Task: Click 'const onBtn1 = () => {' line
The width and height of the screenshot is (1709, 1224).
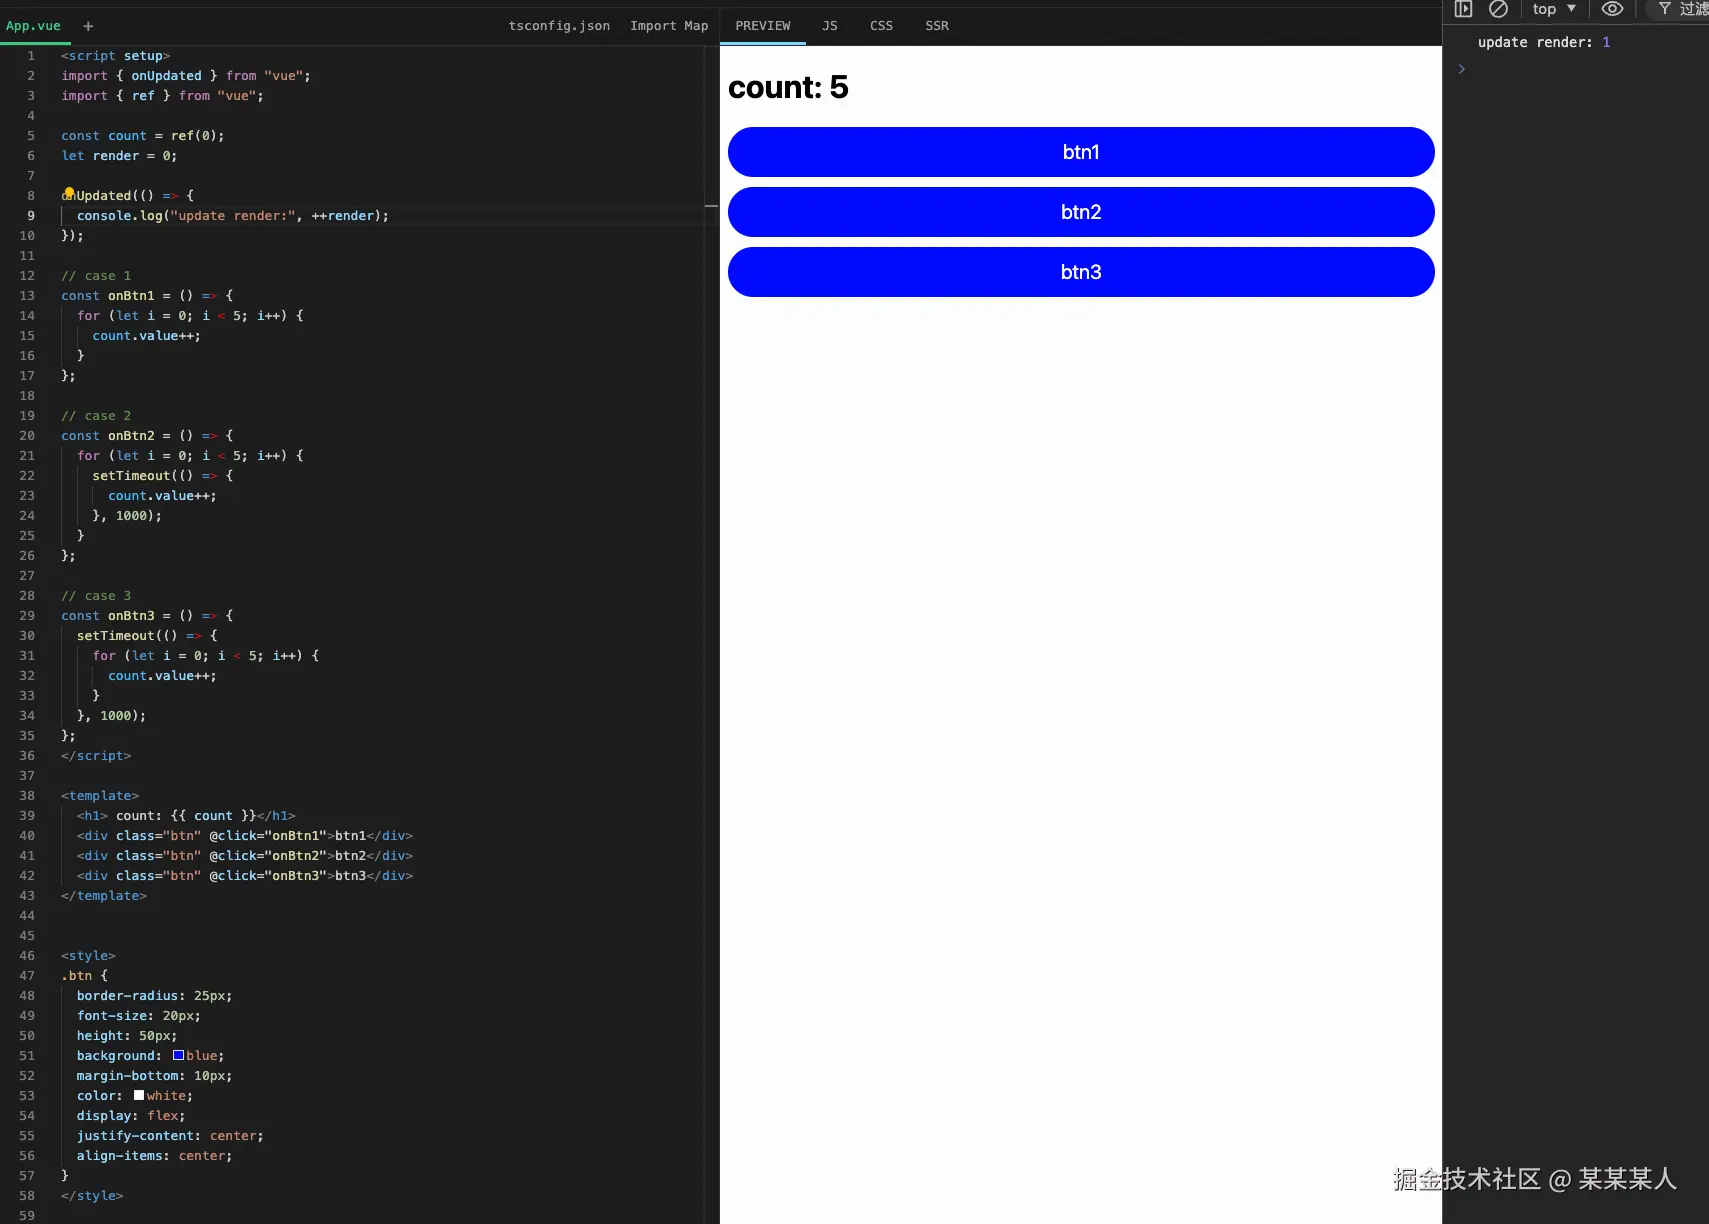Action: [x=147, y=296]
